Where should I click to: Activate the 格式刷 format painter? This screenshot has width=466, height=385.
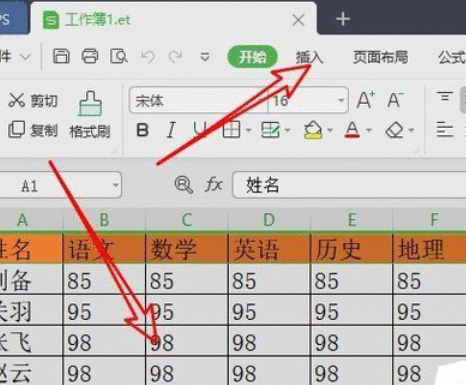(x=90, y=115)
